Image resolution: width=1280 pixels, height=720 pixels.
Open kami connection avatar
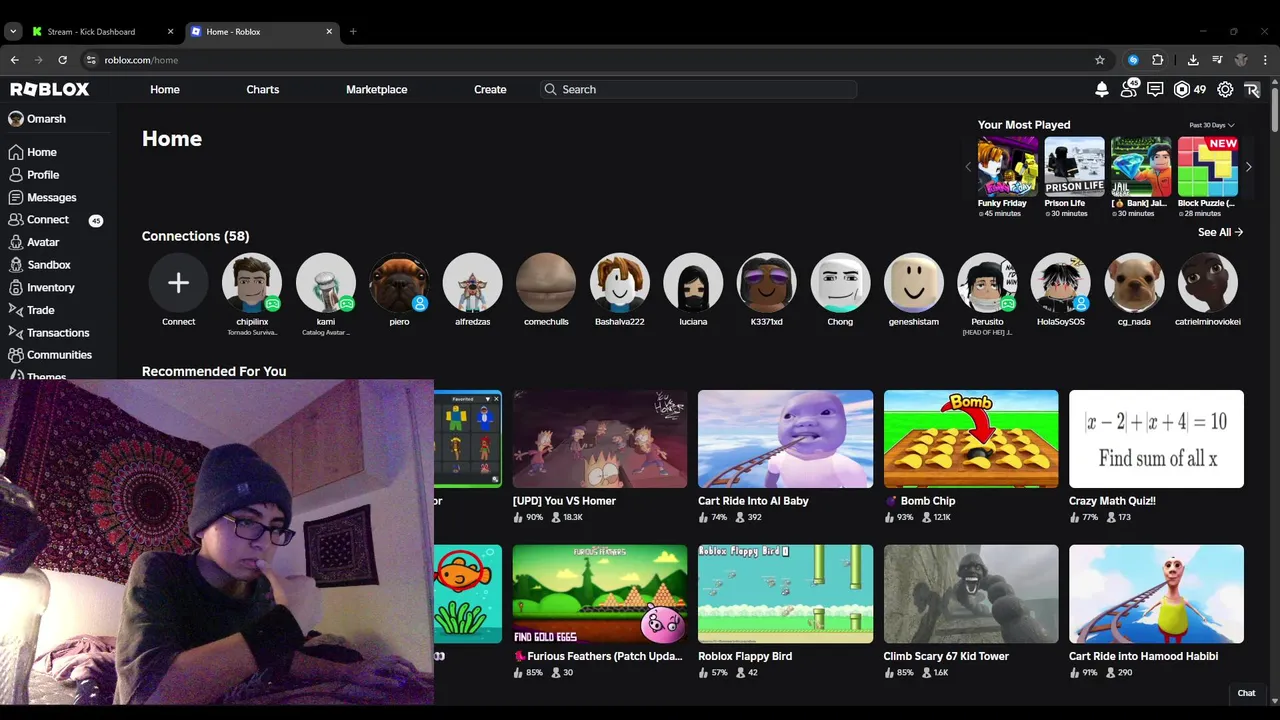[x=326, y=283]
